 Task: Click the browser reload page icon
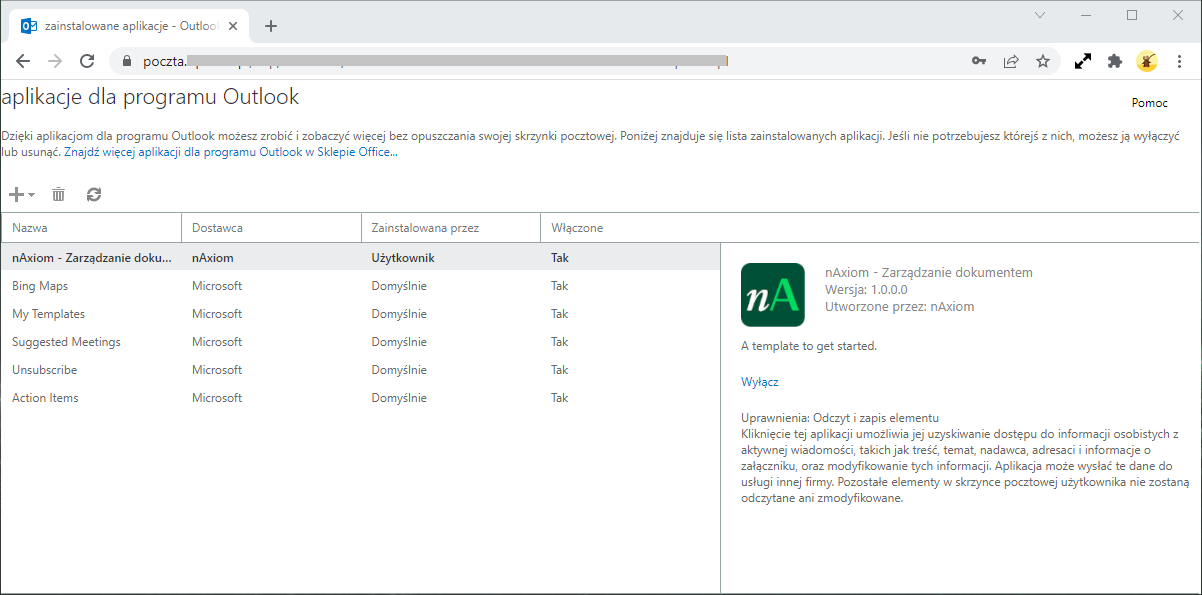click(x=87, y=61)
